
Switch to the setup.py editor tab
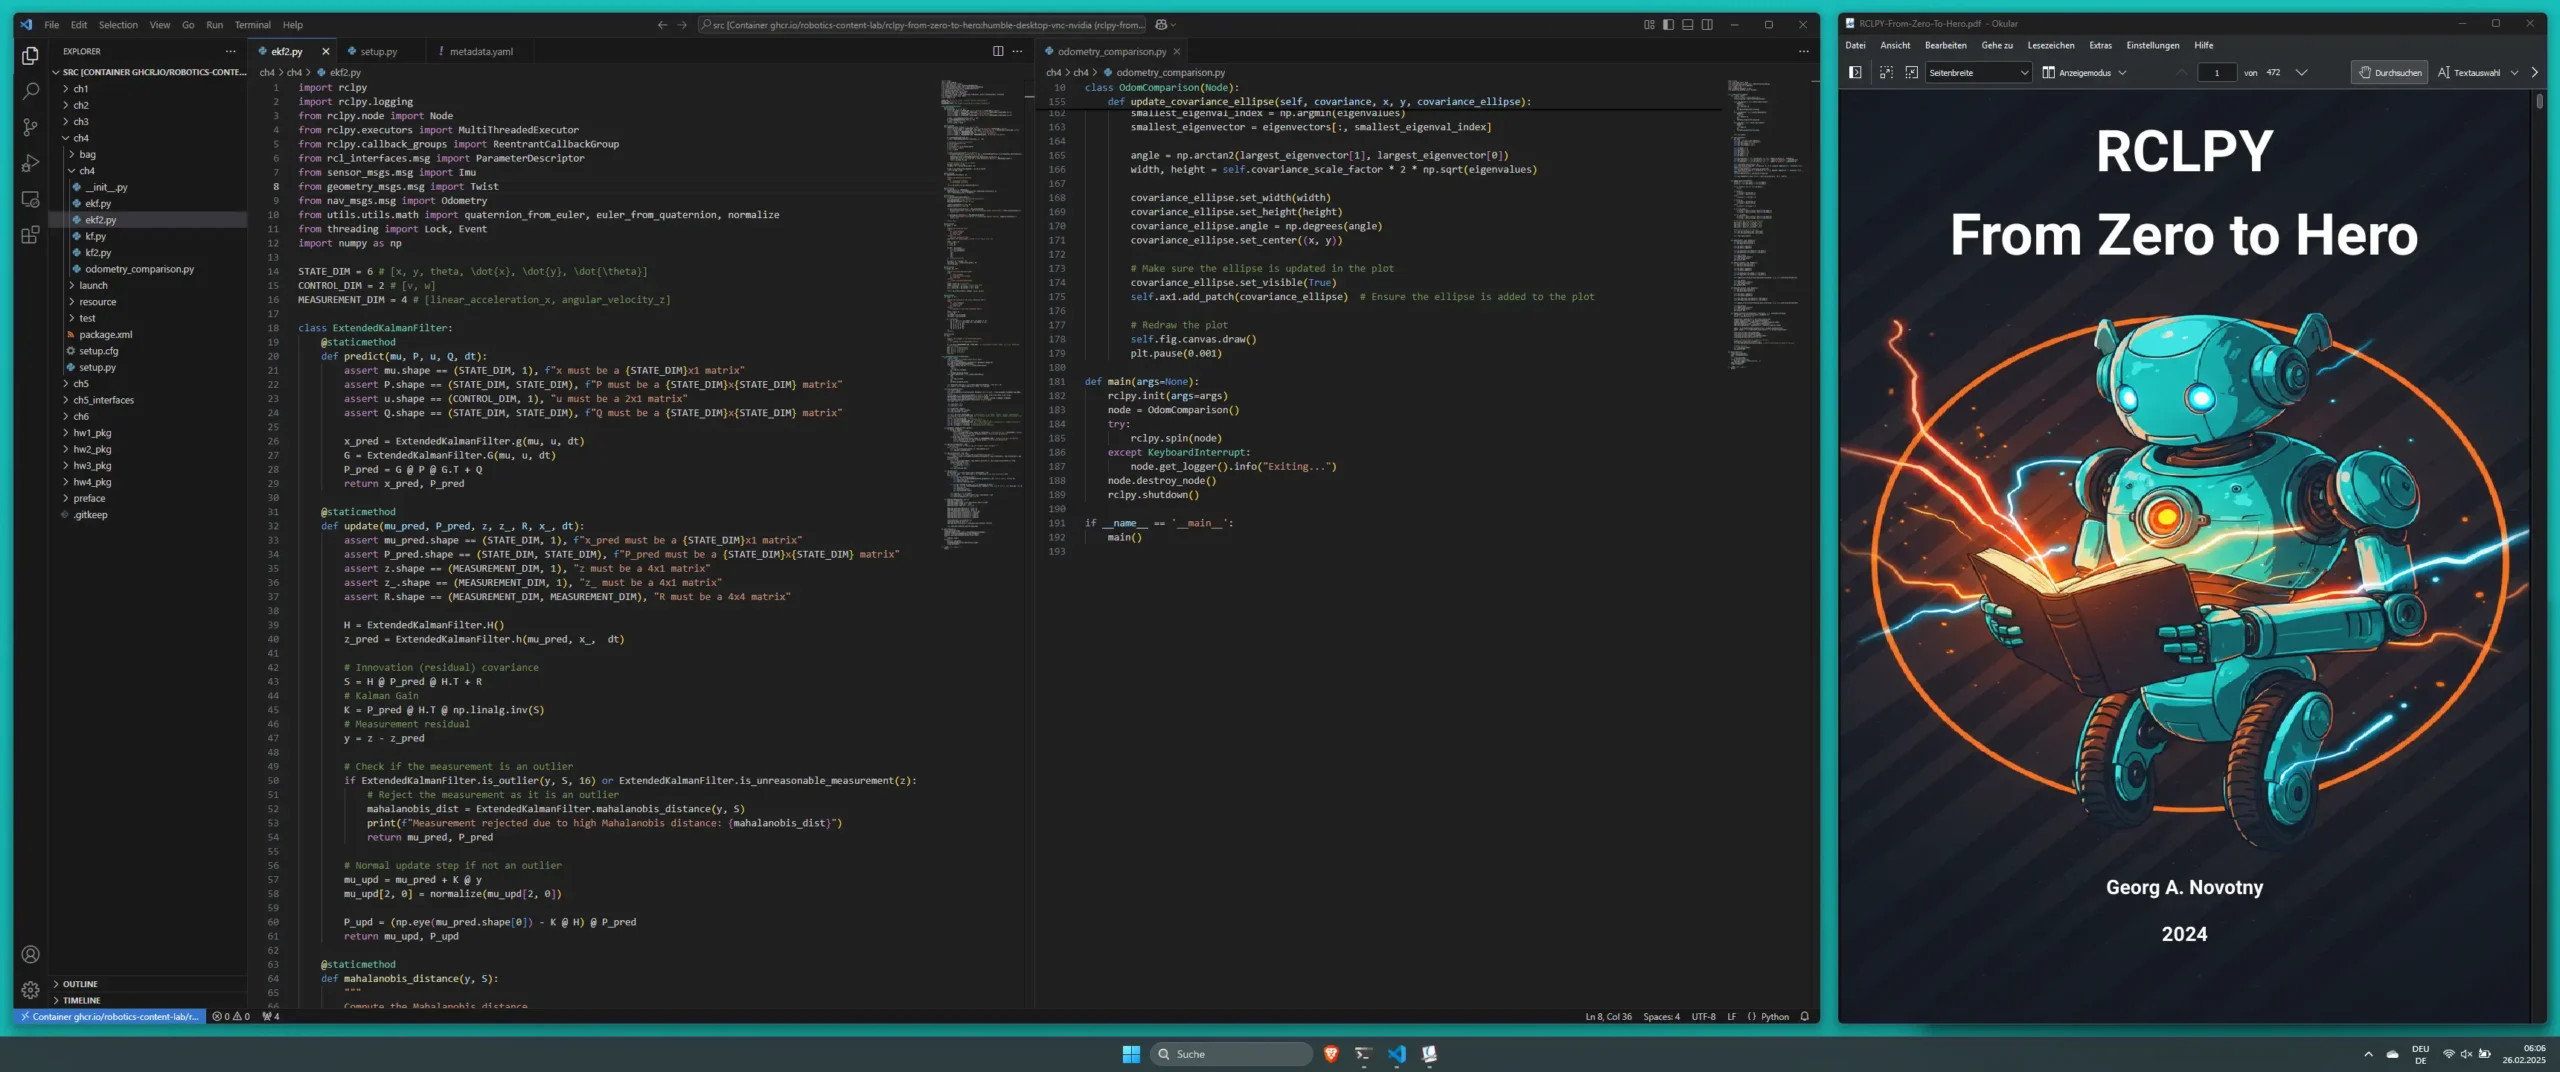(378, 51)
